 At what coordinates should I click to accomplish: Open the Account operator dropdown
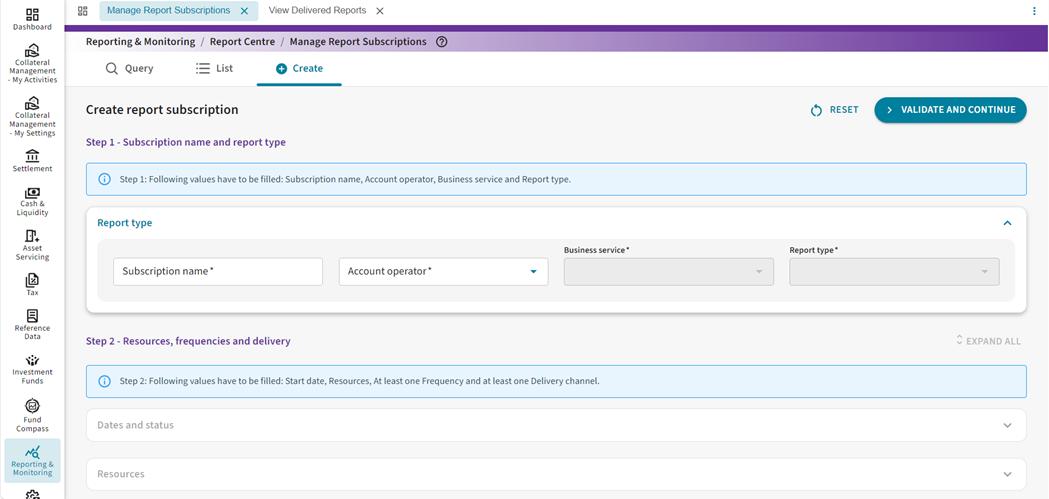(443, 271)
